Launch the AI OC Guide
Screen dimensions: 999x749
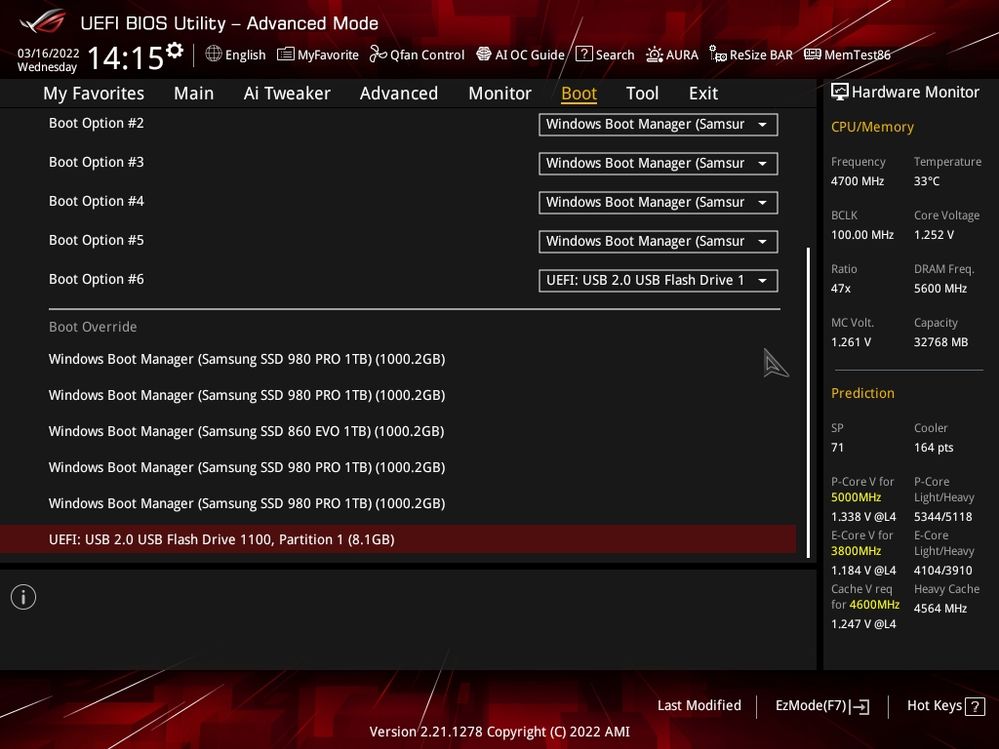521,55
